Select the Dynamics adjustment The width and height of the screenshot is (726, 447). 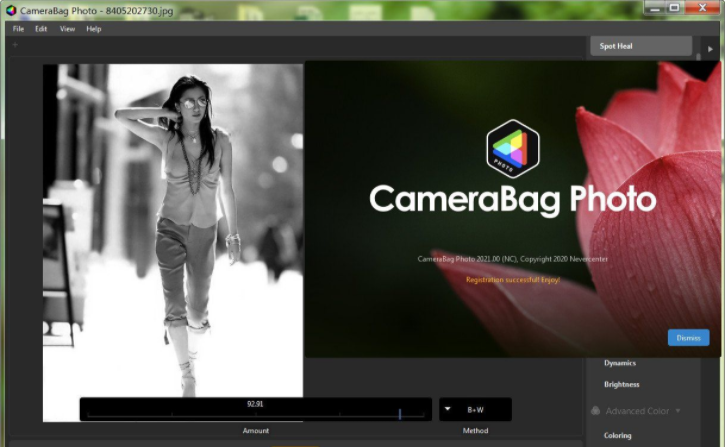pyautogui.click(x=620, y=363)
